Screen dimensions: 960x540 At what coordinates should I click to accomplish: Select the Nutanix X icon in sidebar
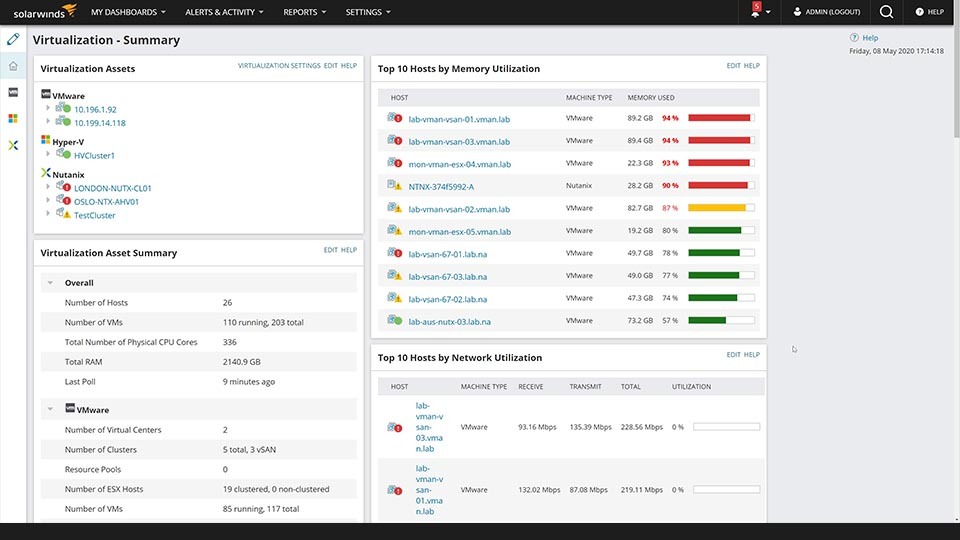coord(13,145)
